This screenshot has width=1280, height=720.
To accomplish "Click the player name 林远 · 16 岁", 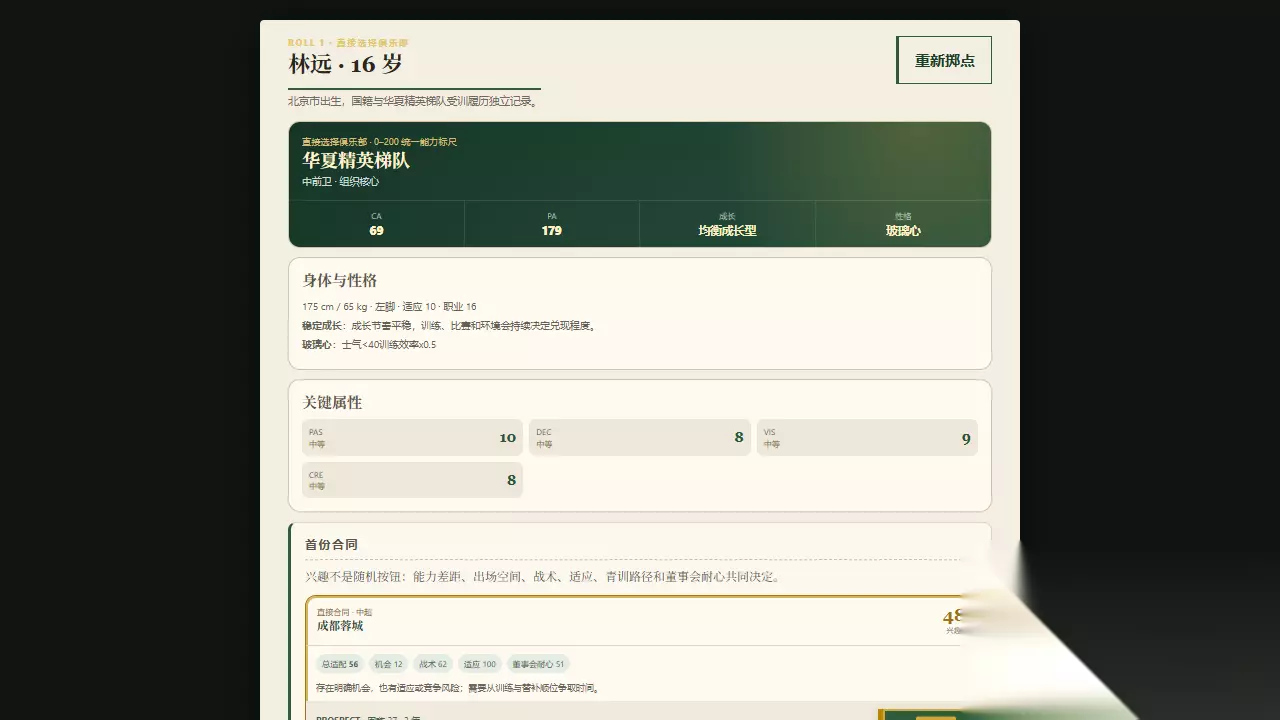I will (x=346, y=64).
